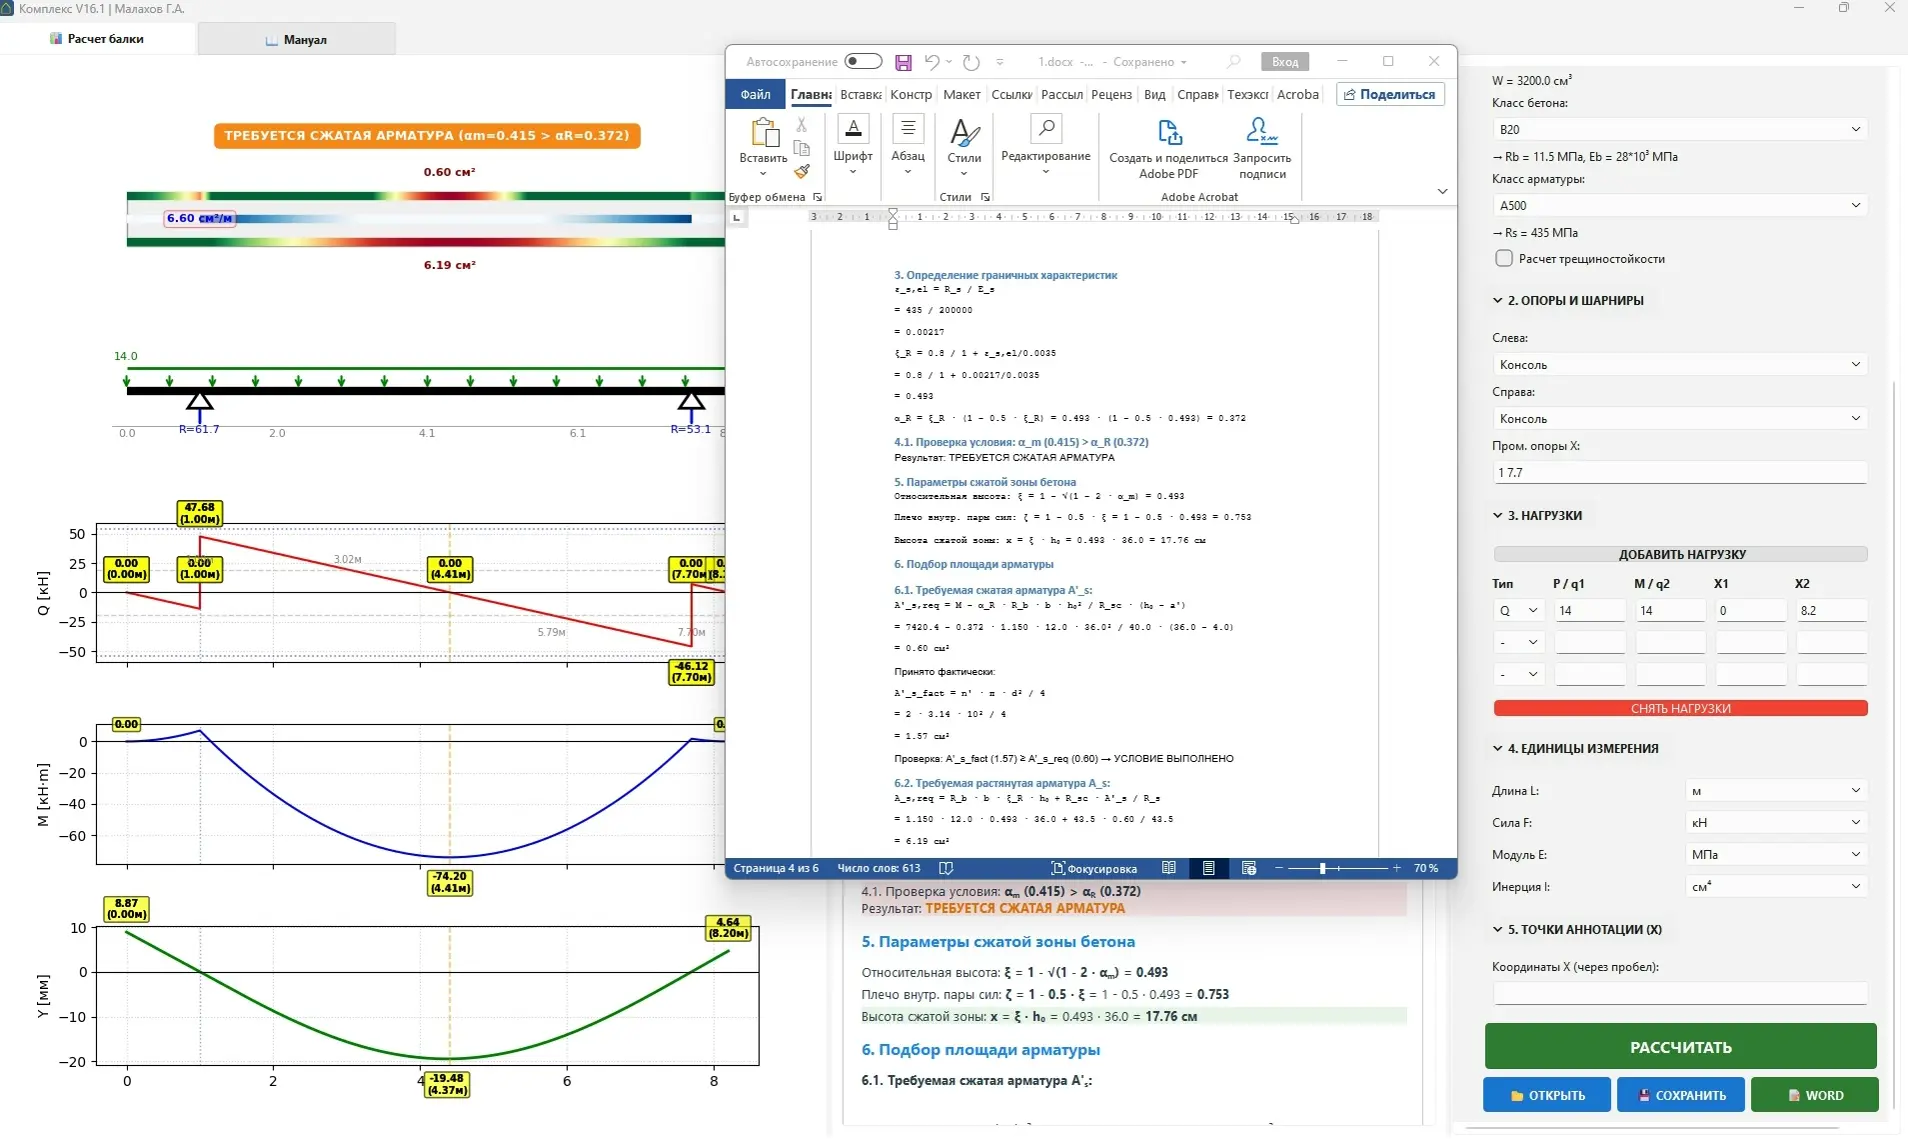
Task: Switch to Read Mode view in status bar
Action: pyautogui.click(x=1168, y=868)
